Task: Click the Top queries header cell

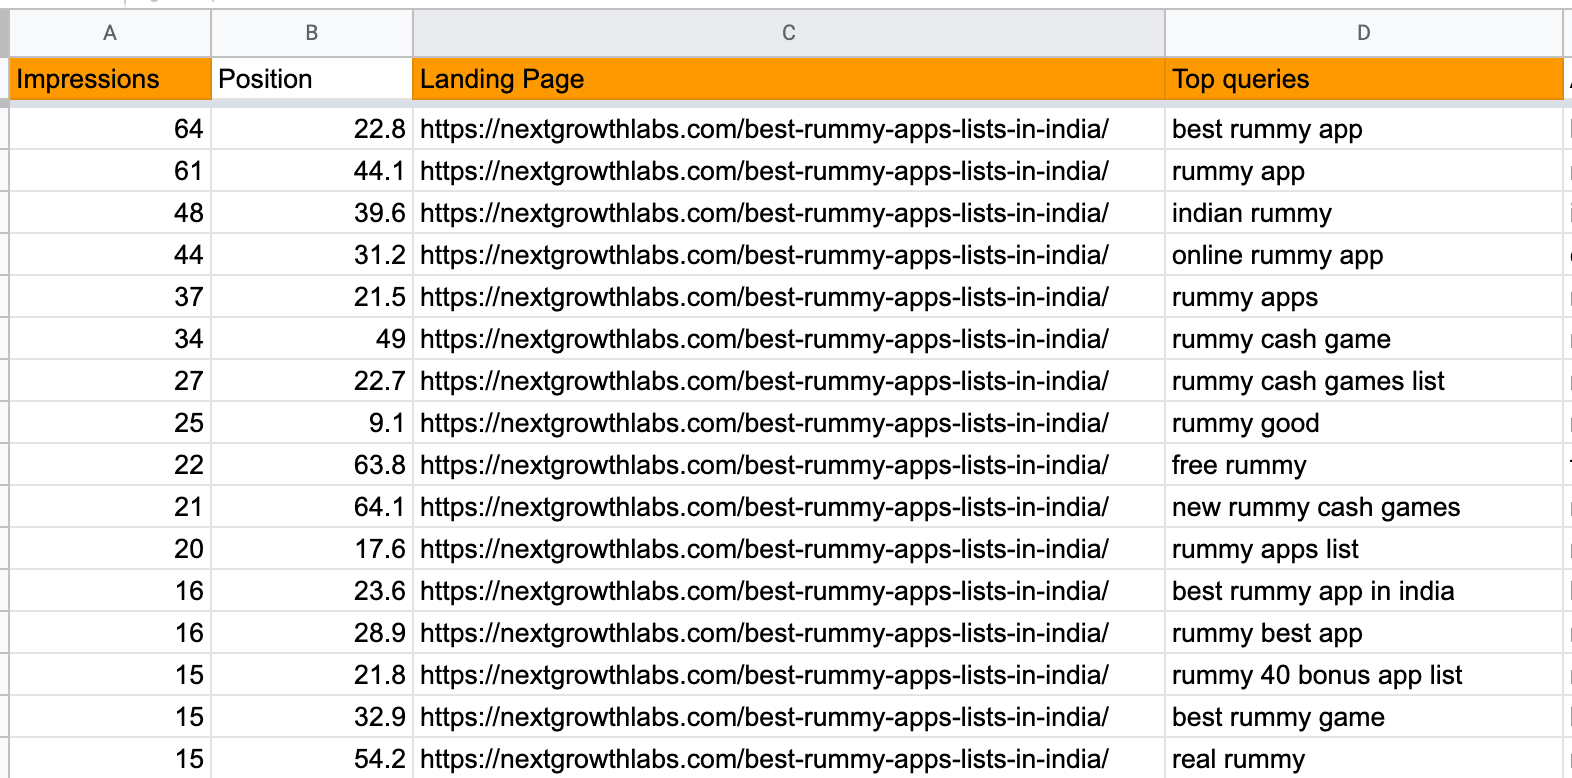Action: tap(1364, 79)
